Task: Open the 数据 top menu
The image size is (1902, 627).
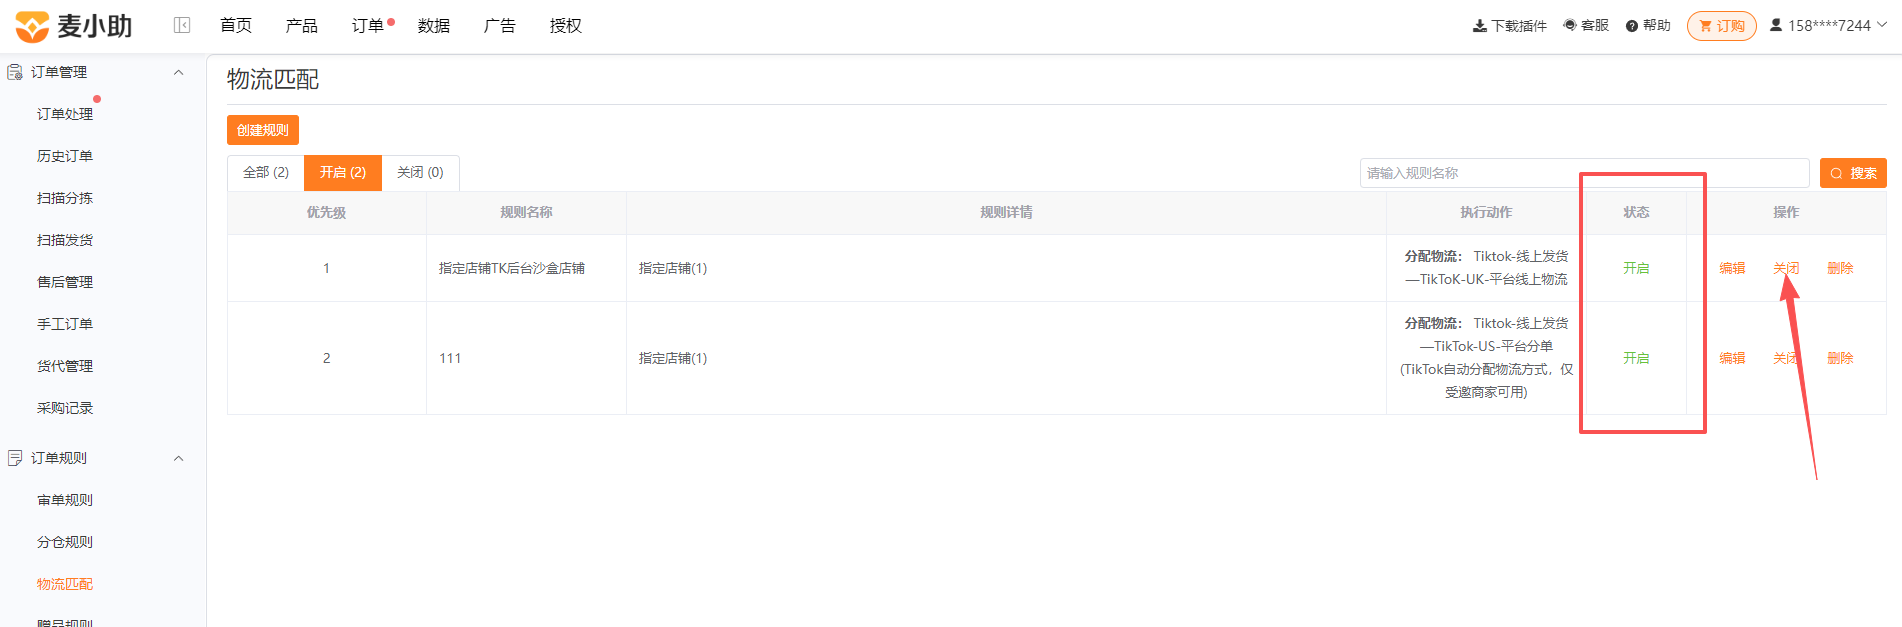Action: point(434,26)
